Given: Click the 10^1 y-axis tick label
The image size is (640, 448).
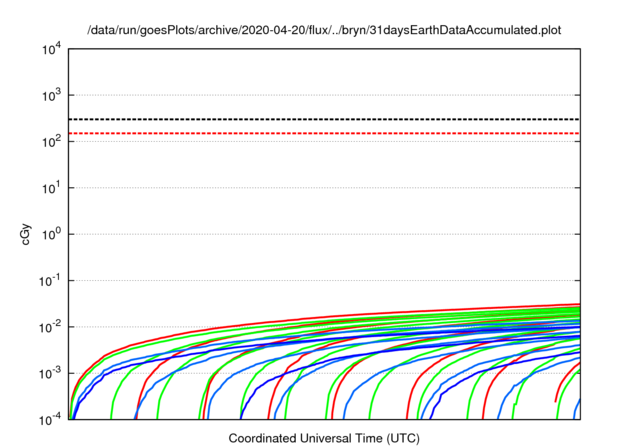Looking at the screenshot, I should pyautogui.click(x=52, y=188).
